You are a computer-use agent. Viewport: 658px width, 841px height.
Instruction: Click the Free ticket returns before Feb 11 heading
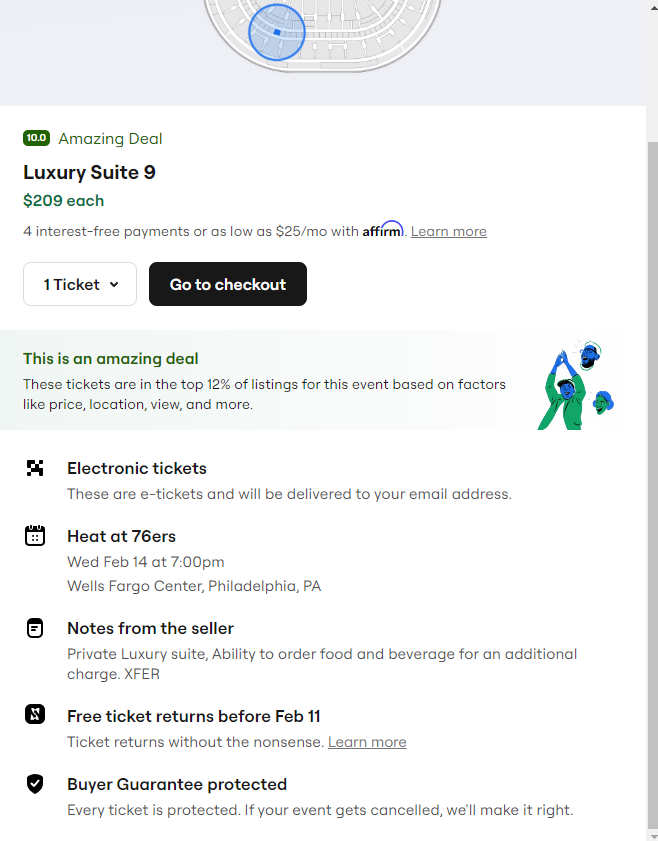tap(193, 716)
